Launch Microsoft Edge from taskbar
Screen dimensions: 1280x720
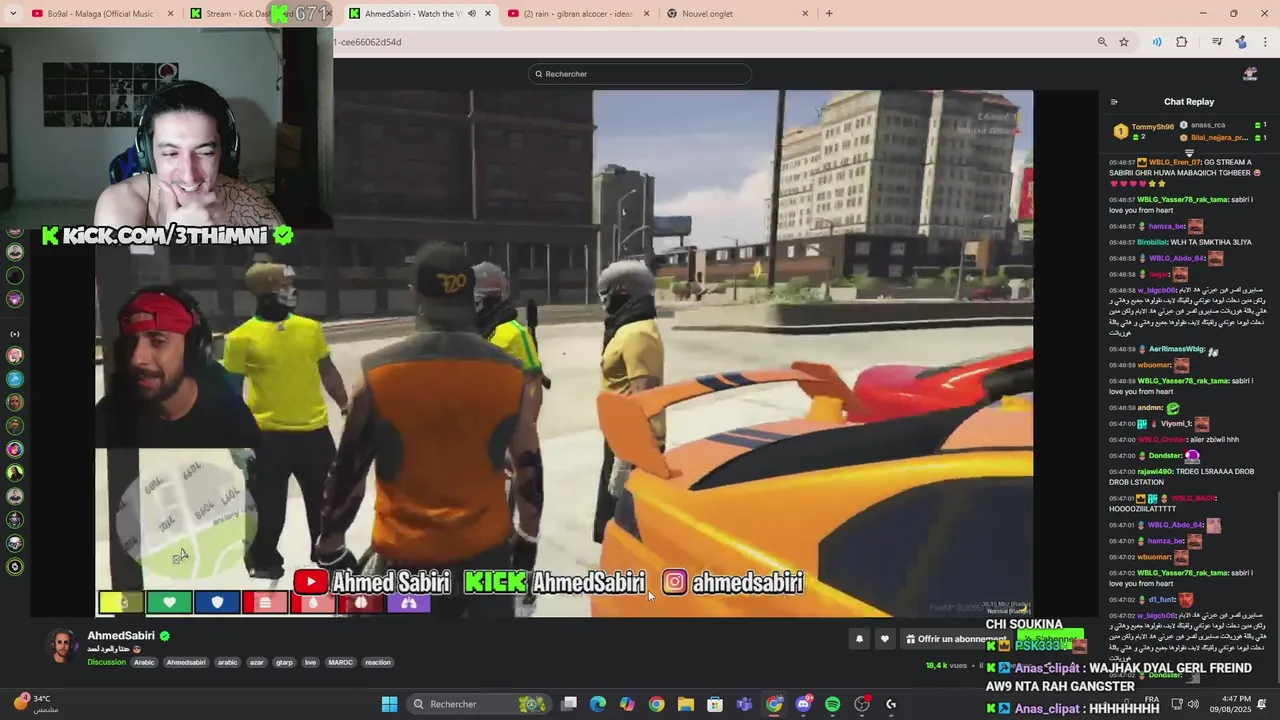(x=598, y=704)
